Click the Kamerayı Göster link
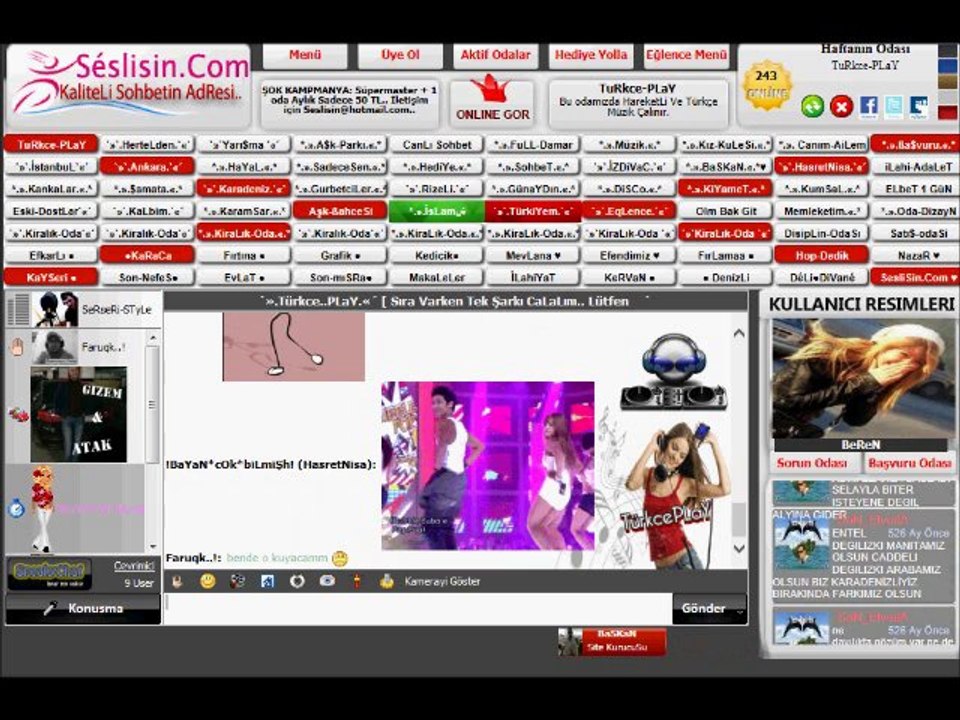 (x=442, y=582)
